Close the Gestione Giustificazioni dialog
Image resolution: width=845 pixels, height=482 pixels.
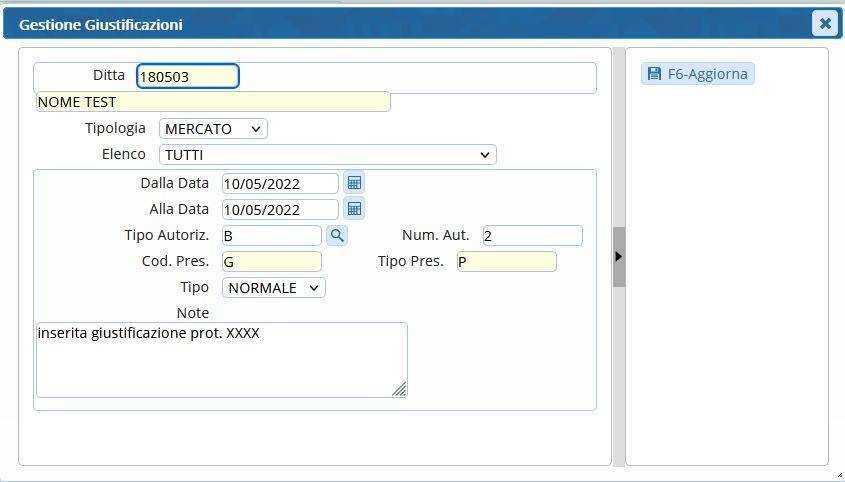[824, 23]
